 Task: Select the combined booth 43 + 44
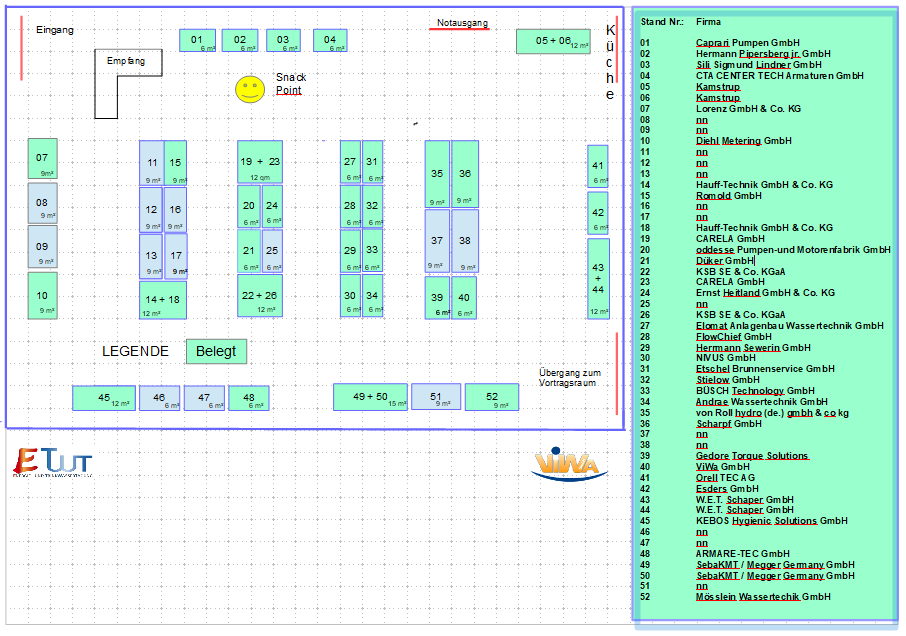coord(598,279)
